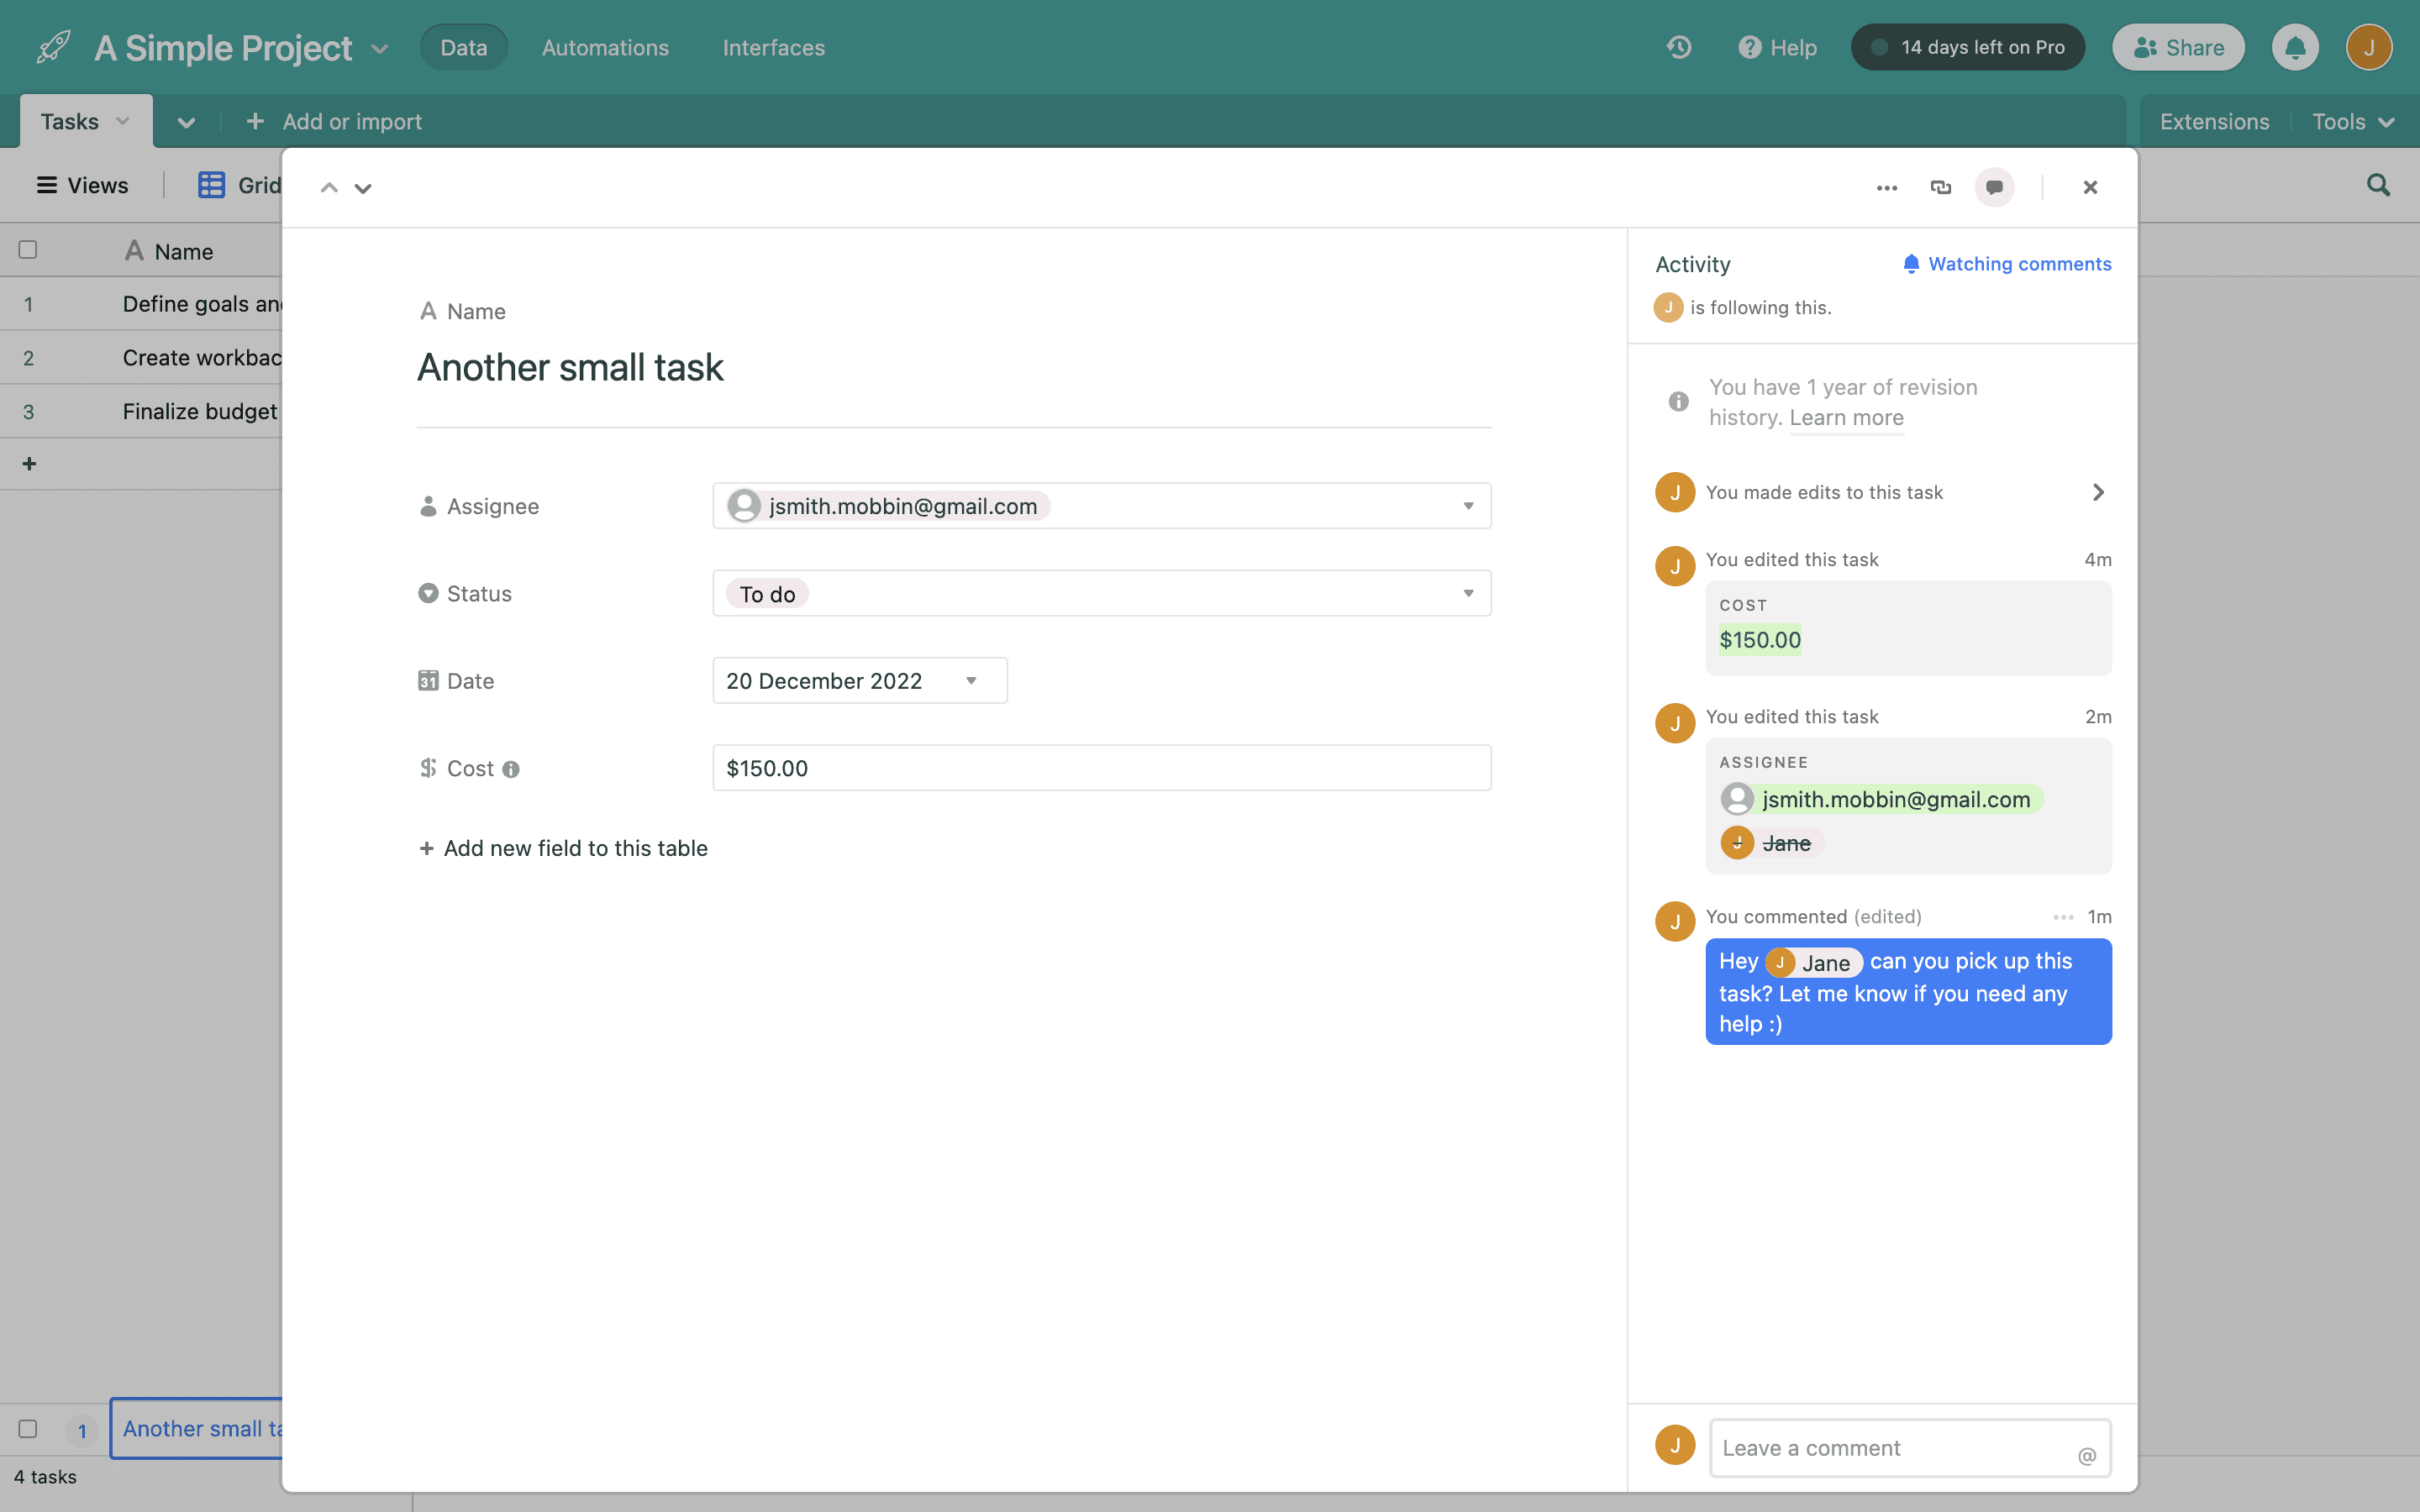Toggle the comments speech bubble icon
Image resolution: width=2420 pixels, height=1512 pixels.
[x=1994, y=187]
